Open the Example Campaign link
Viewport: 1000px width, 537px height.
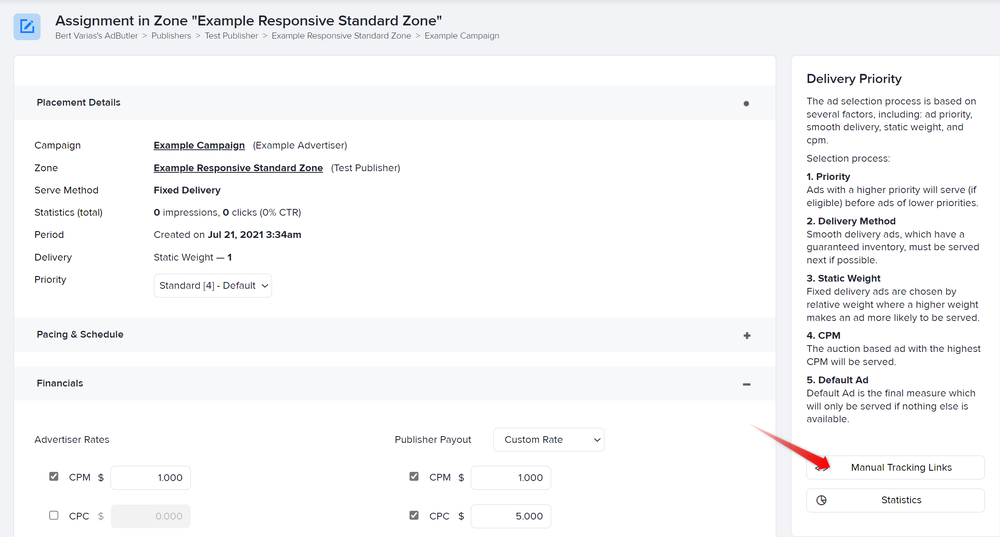coord(199,145)
